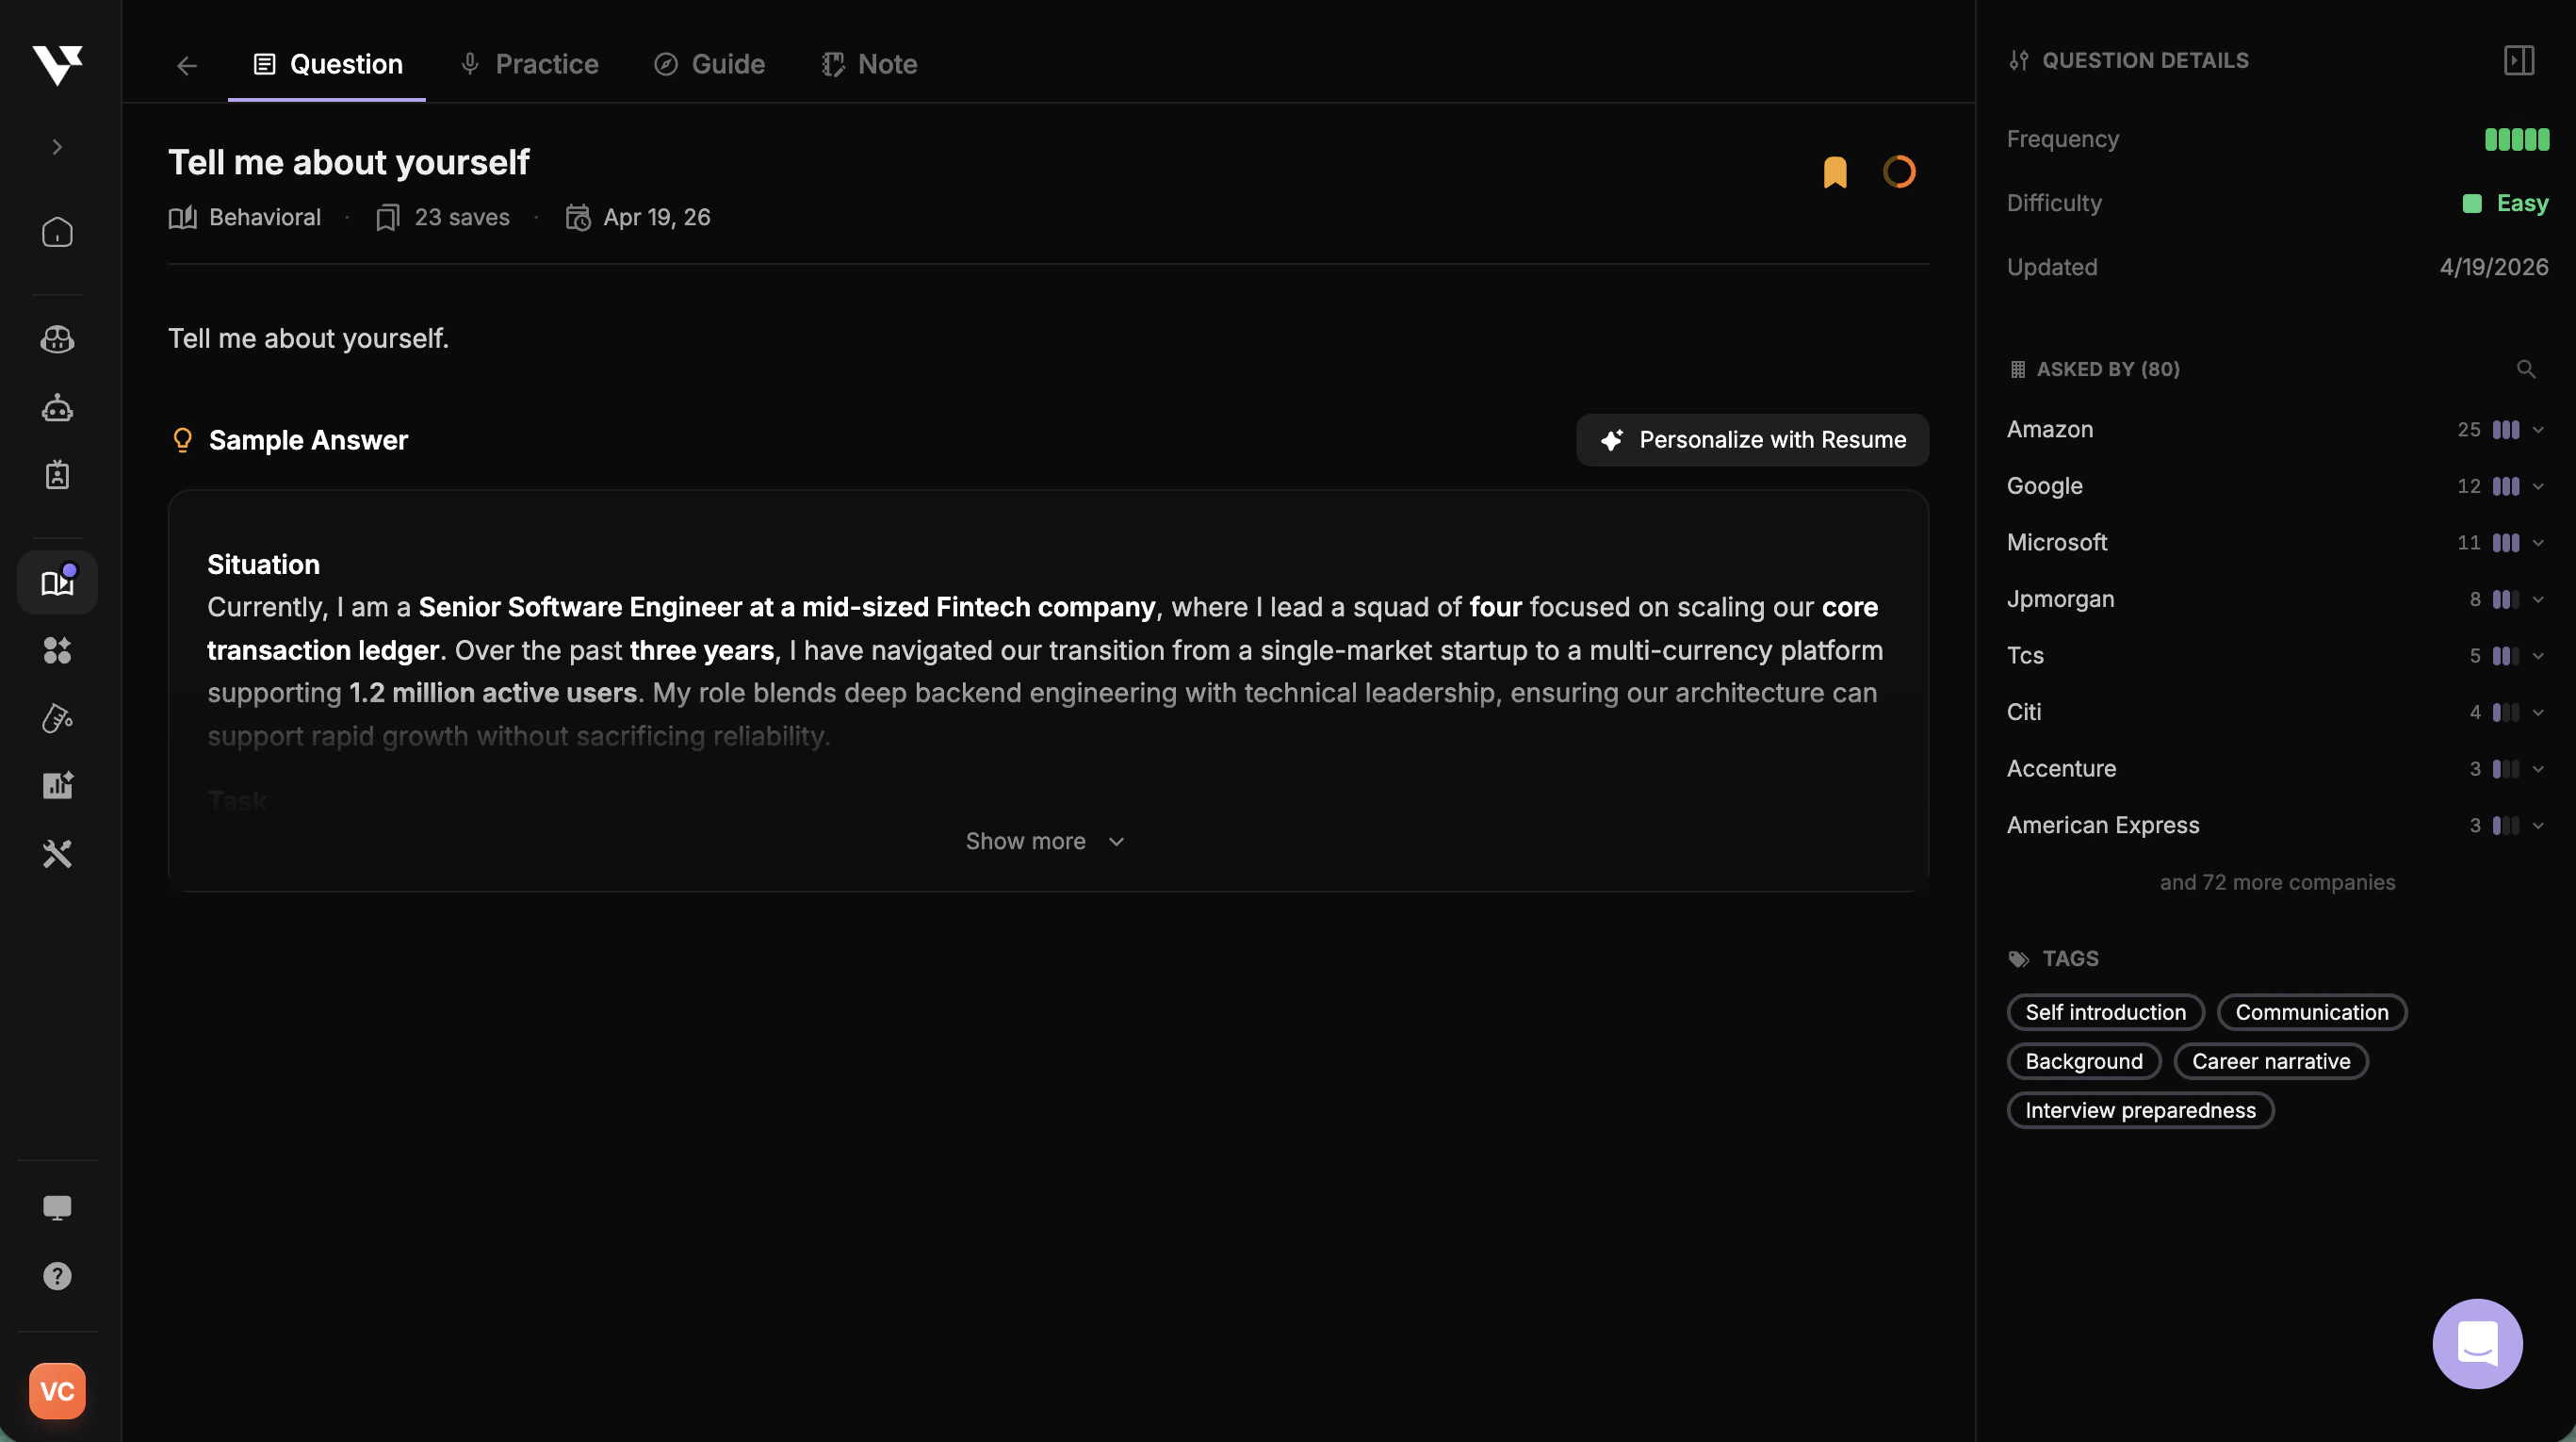Click the Amazon company name
Image resolution: width=2576 pixels, height=1442 pixels.
[2050, 430]
